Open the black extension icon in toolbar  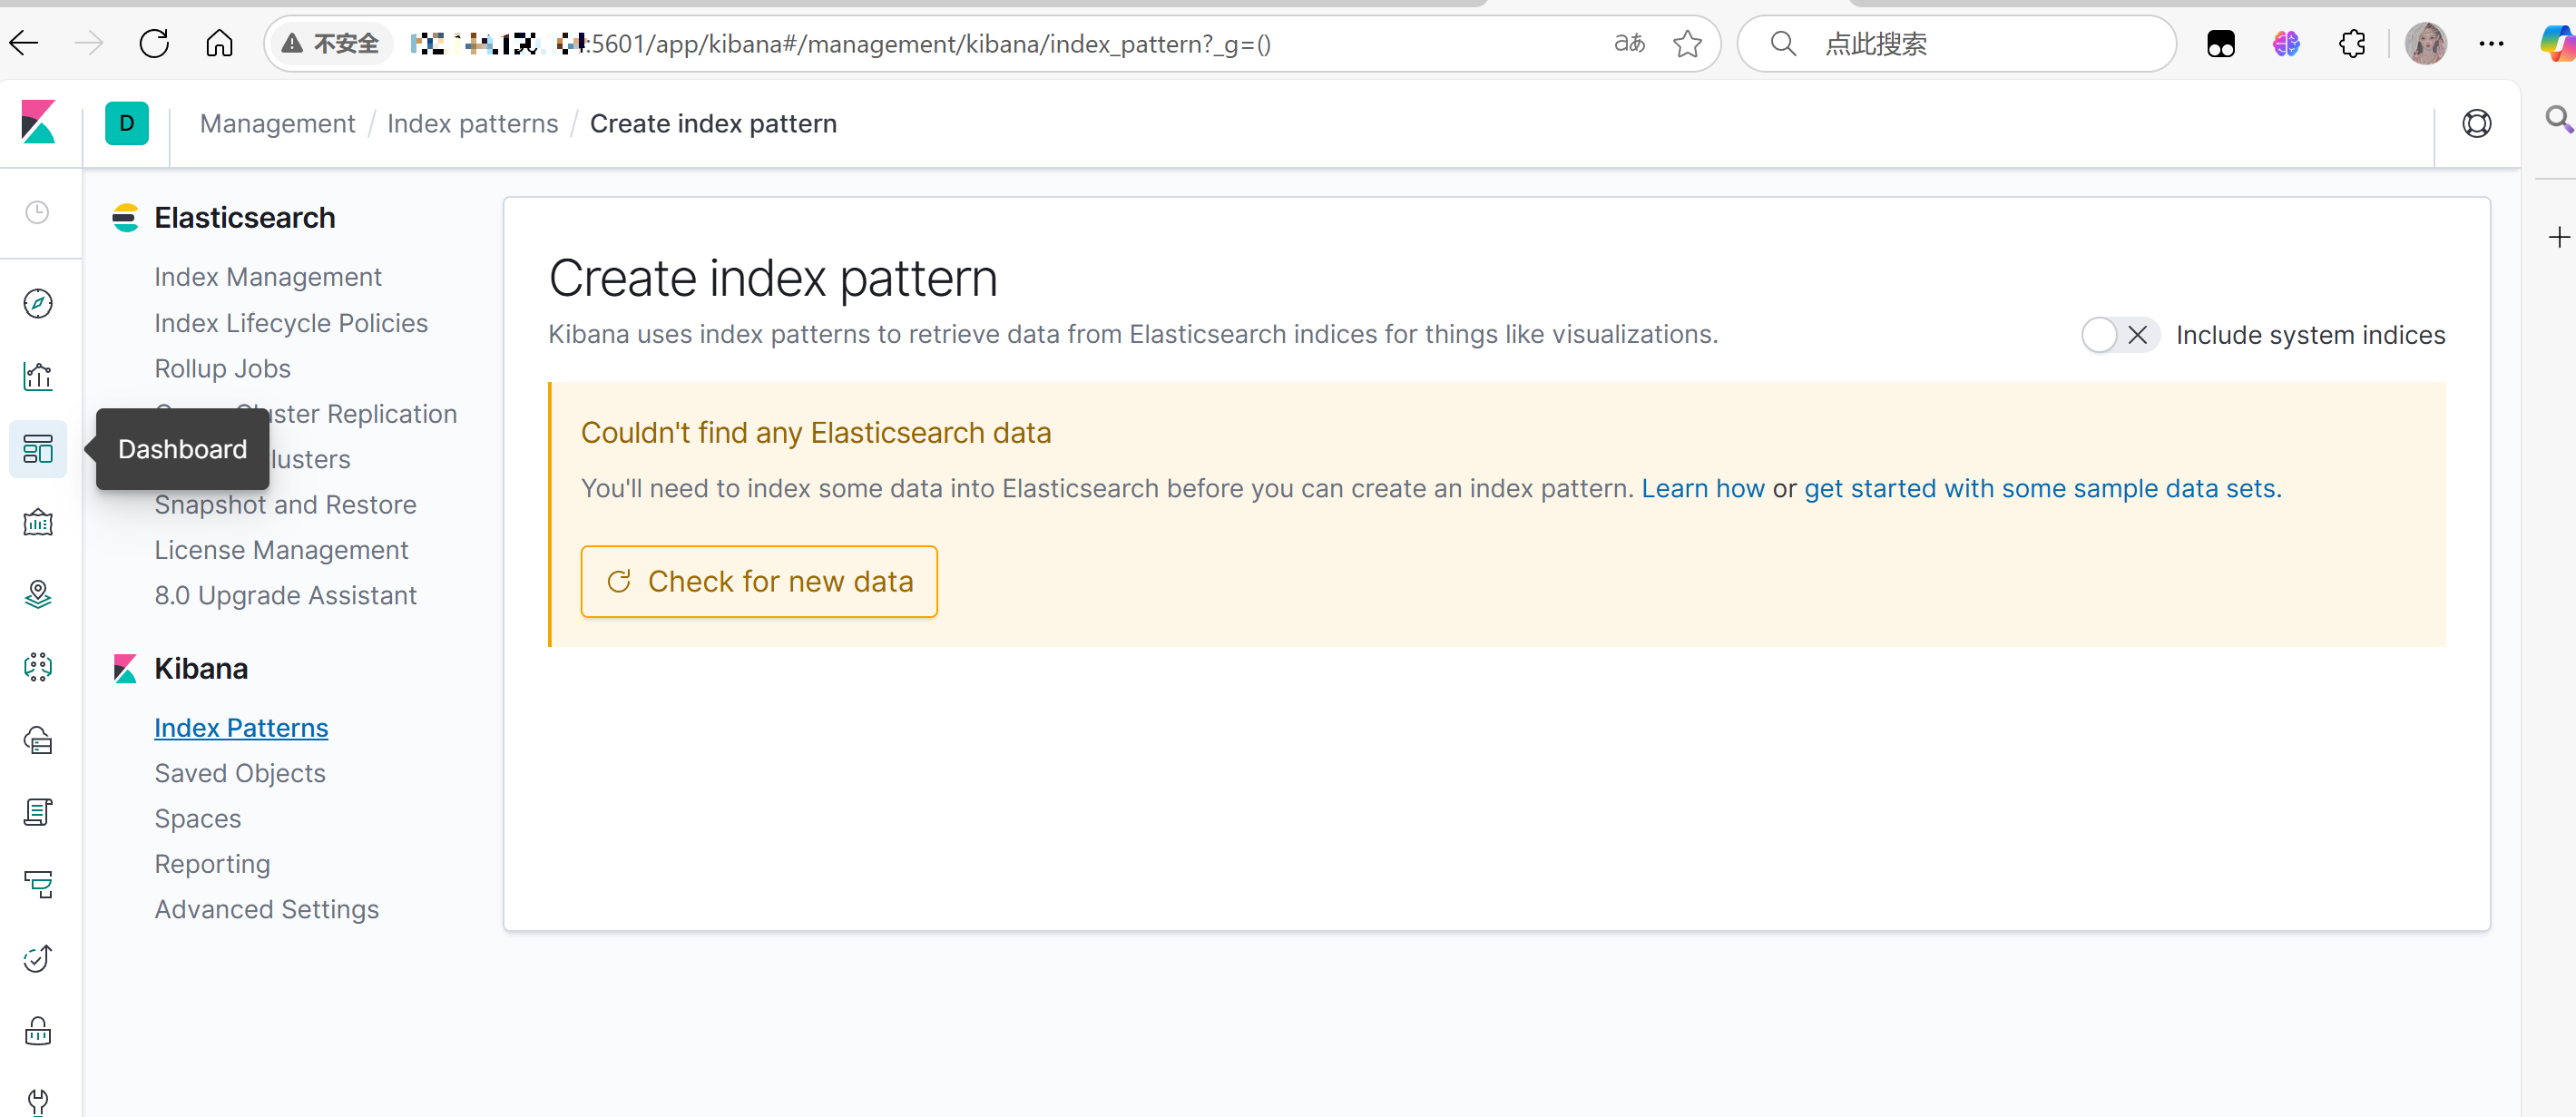pos(2220,43)
